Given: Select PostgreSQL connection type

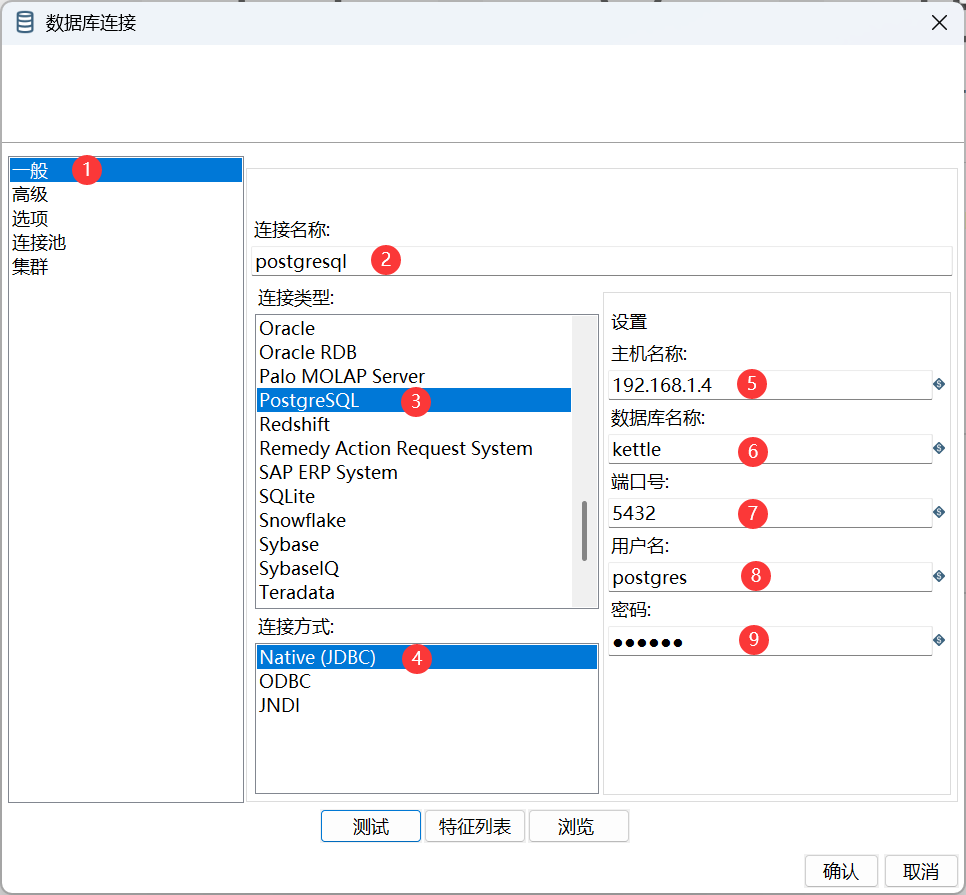Looking at the screenshot, I should (x=414, y=400).
